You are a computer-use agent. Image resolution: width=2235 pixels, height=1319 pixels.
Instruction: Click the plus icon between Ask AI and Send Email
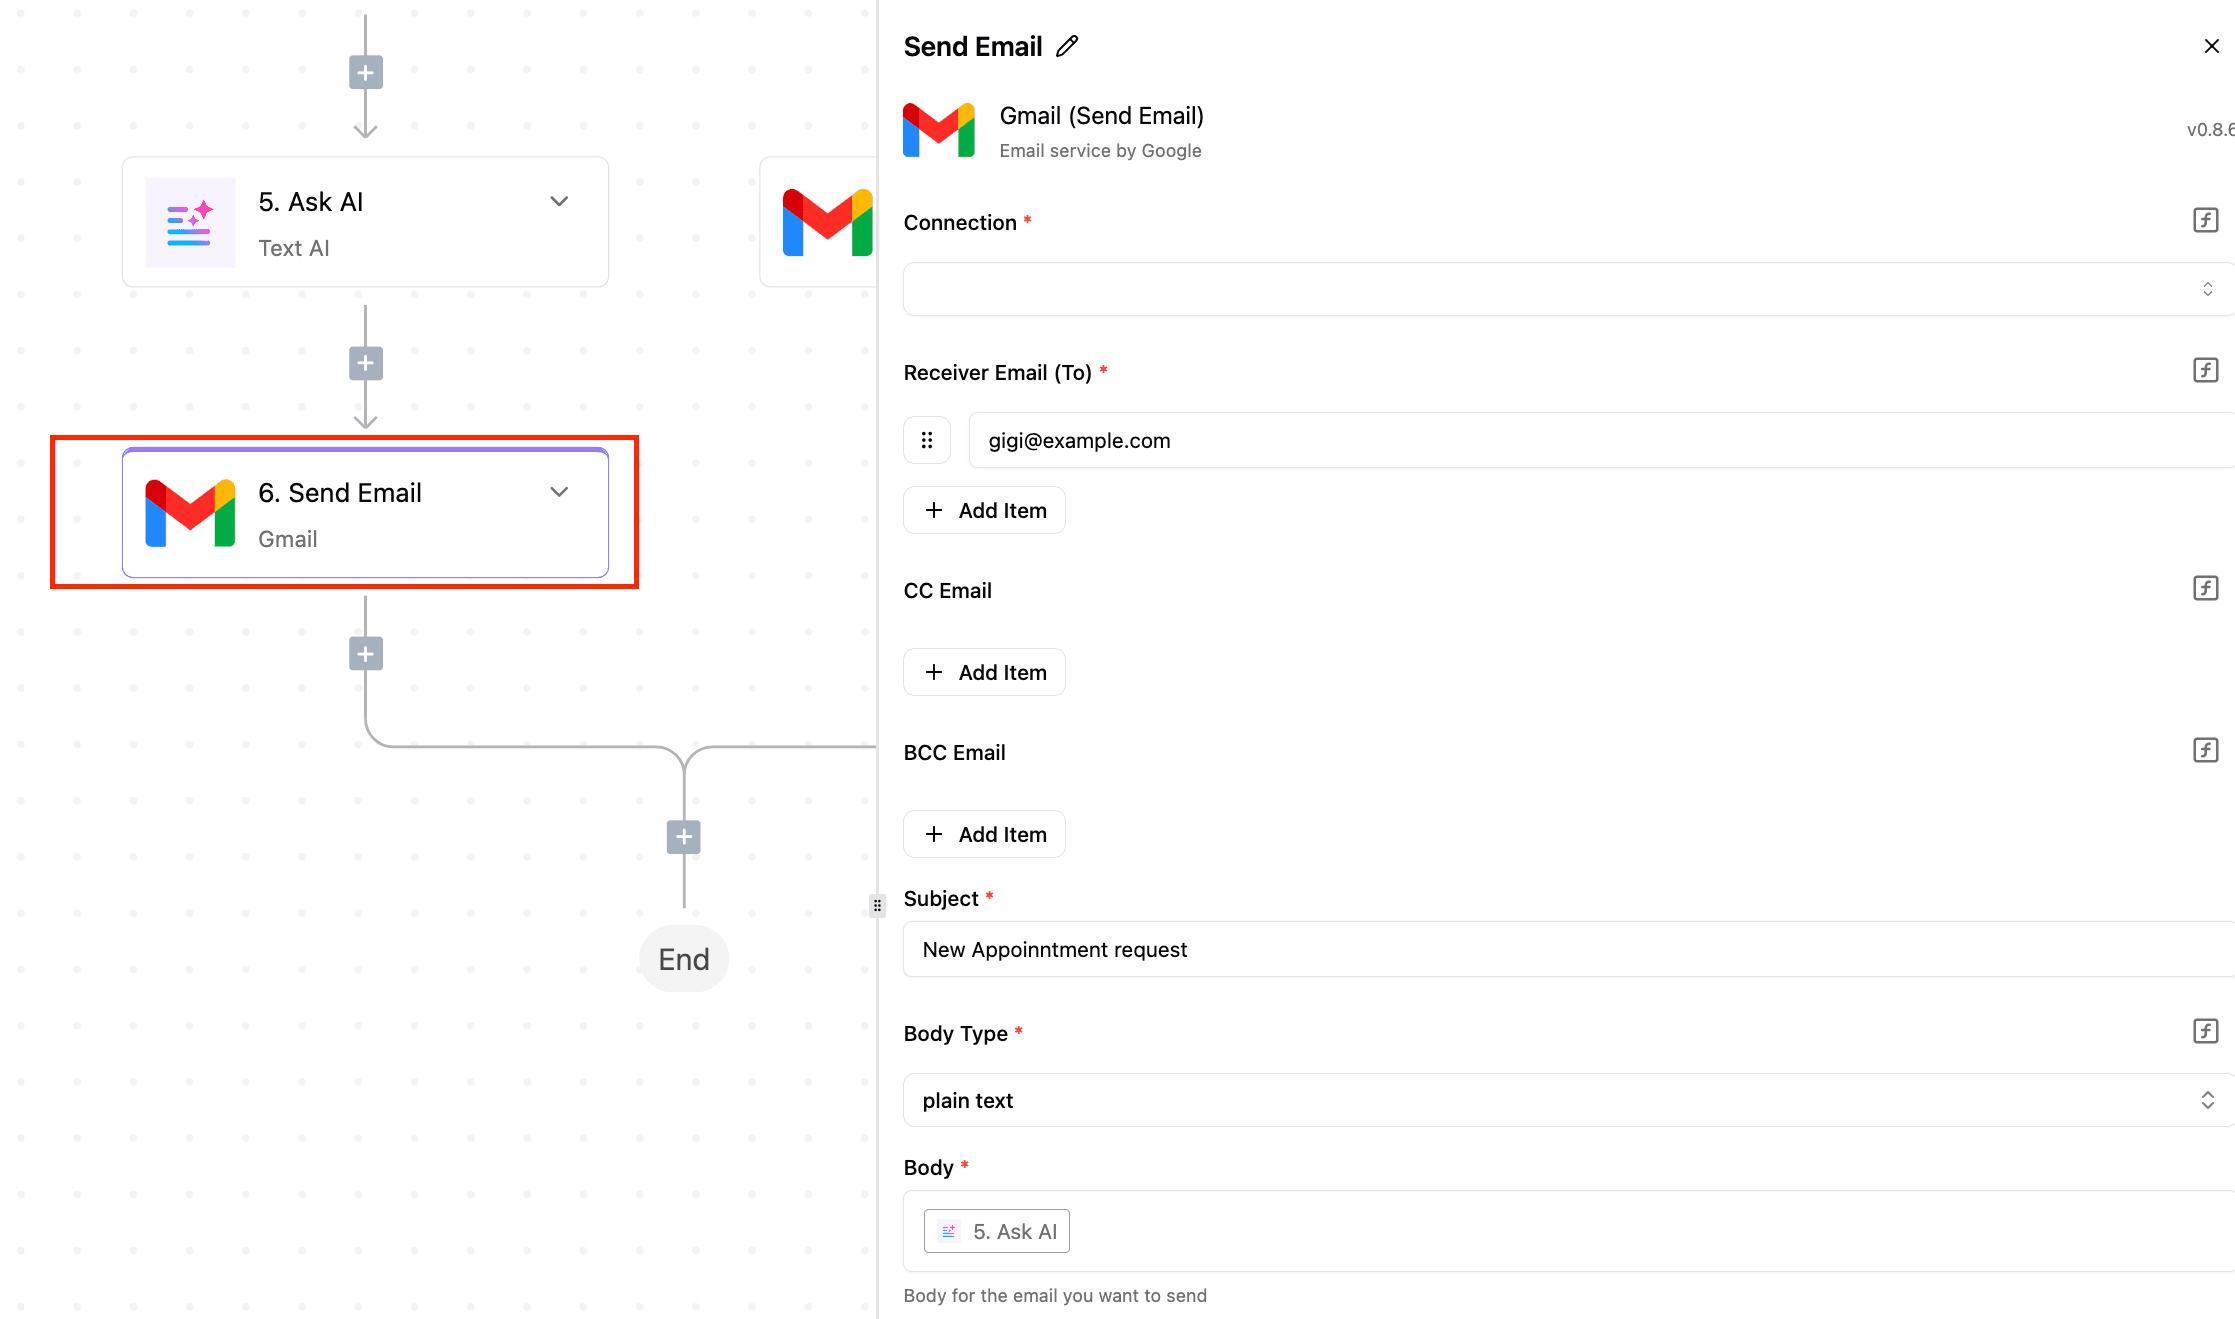366,364
